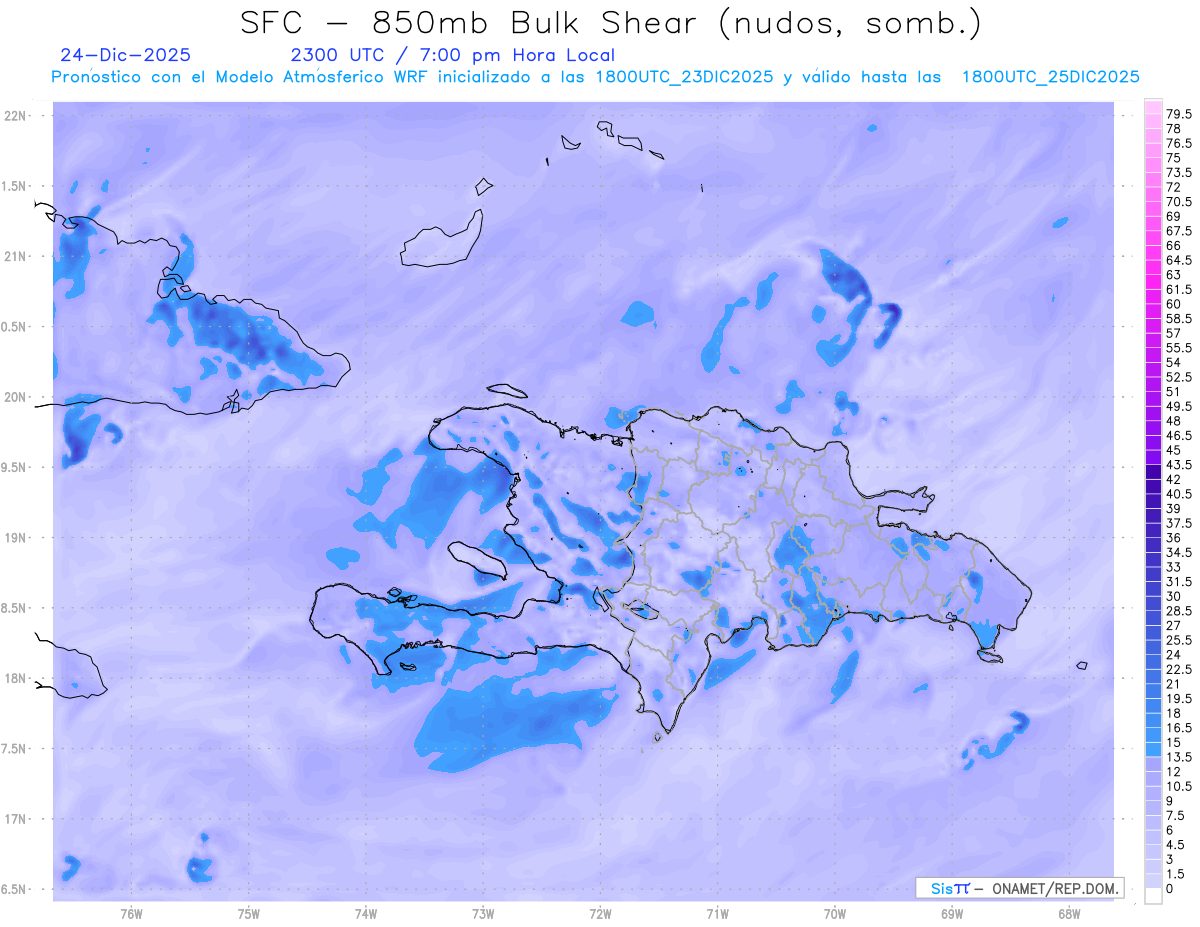The width and height of the screenshot is (1200, 927).
Task: Click the legend value '0'
Action: [x=1170, y=889]
